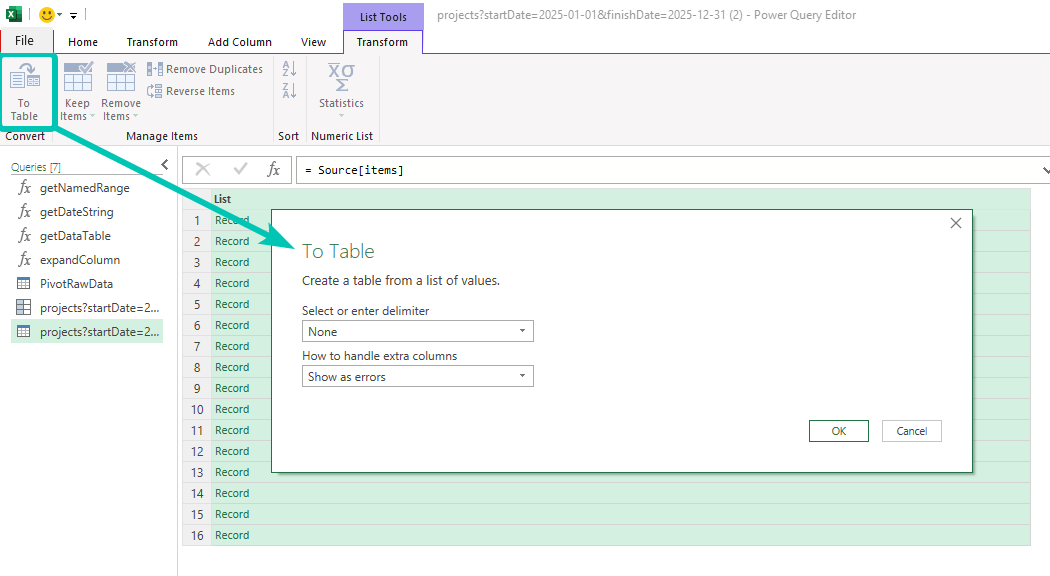Click Reverse Items in the ribbon
Image resolution: width=1050 pixels, height=576 pixels.
click(191, 91)
